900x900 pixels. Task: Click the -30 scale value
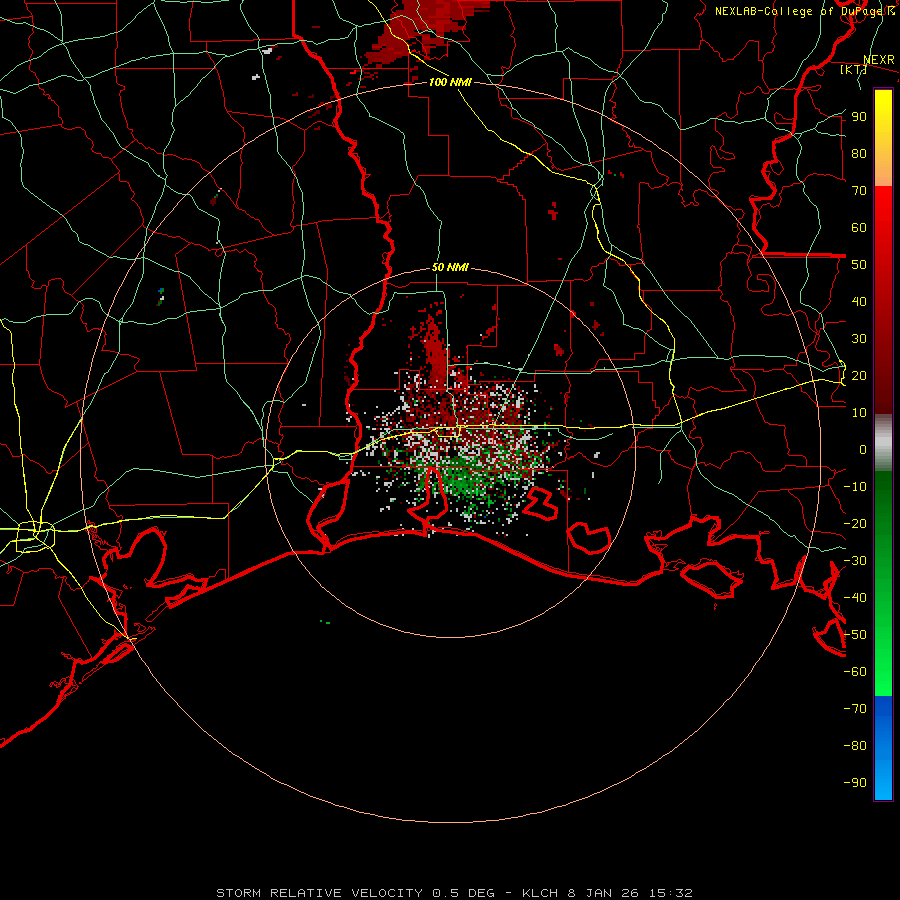pyautogui.click(x=855, y=561)
